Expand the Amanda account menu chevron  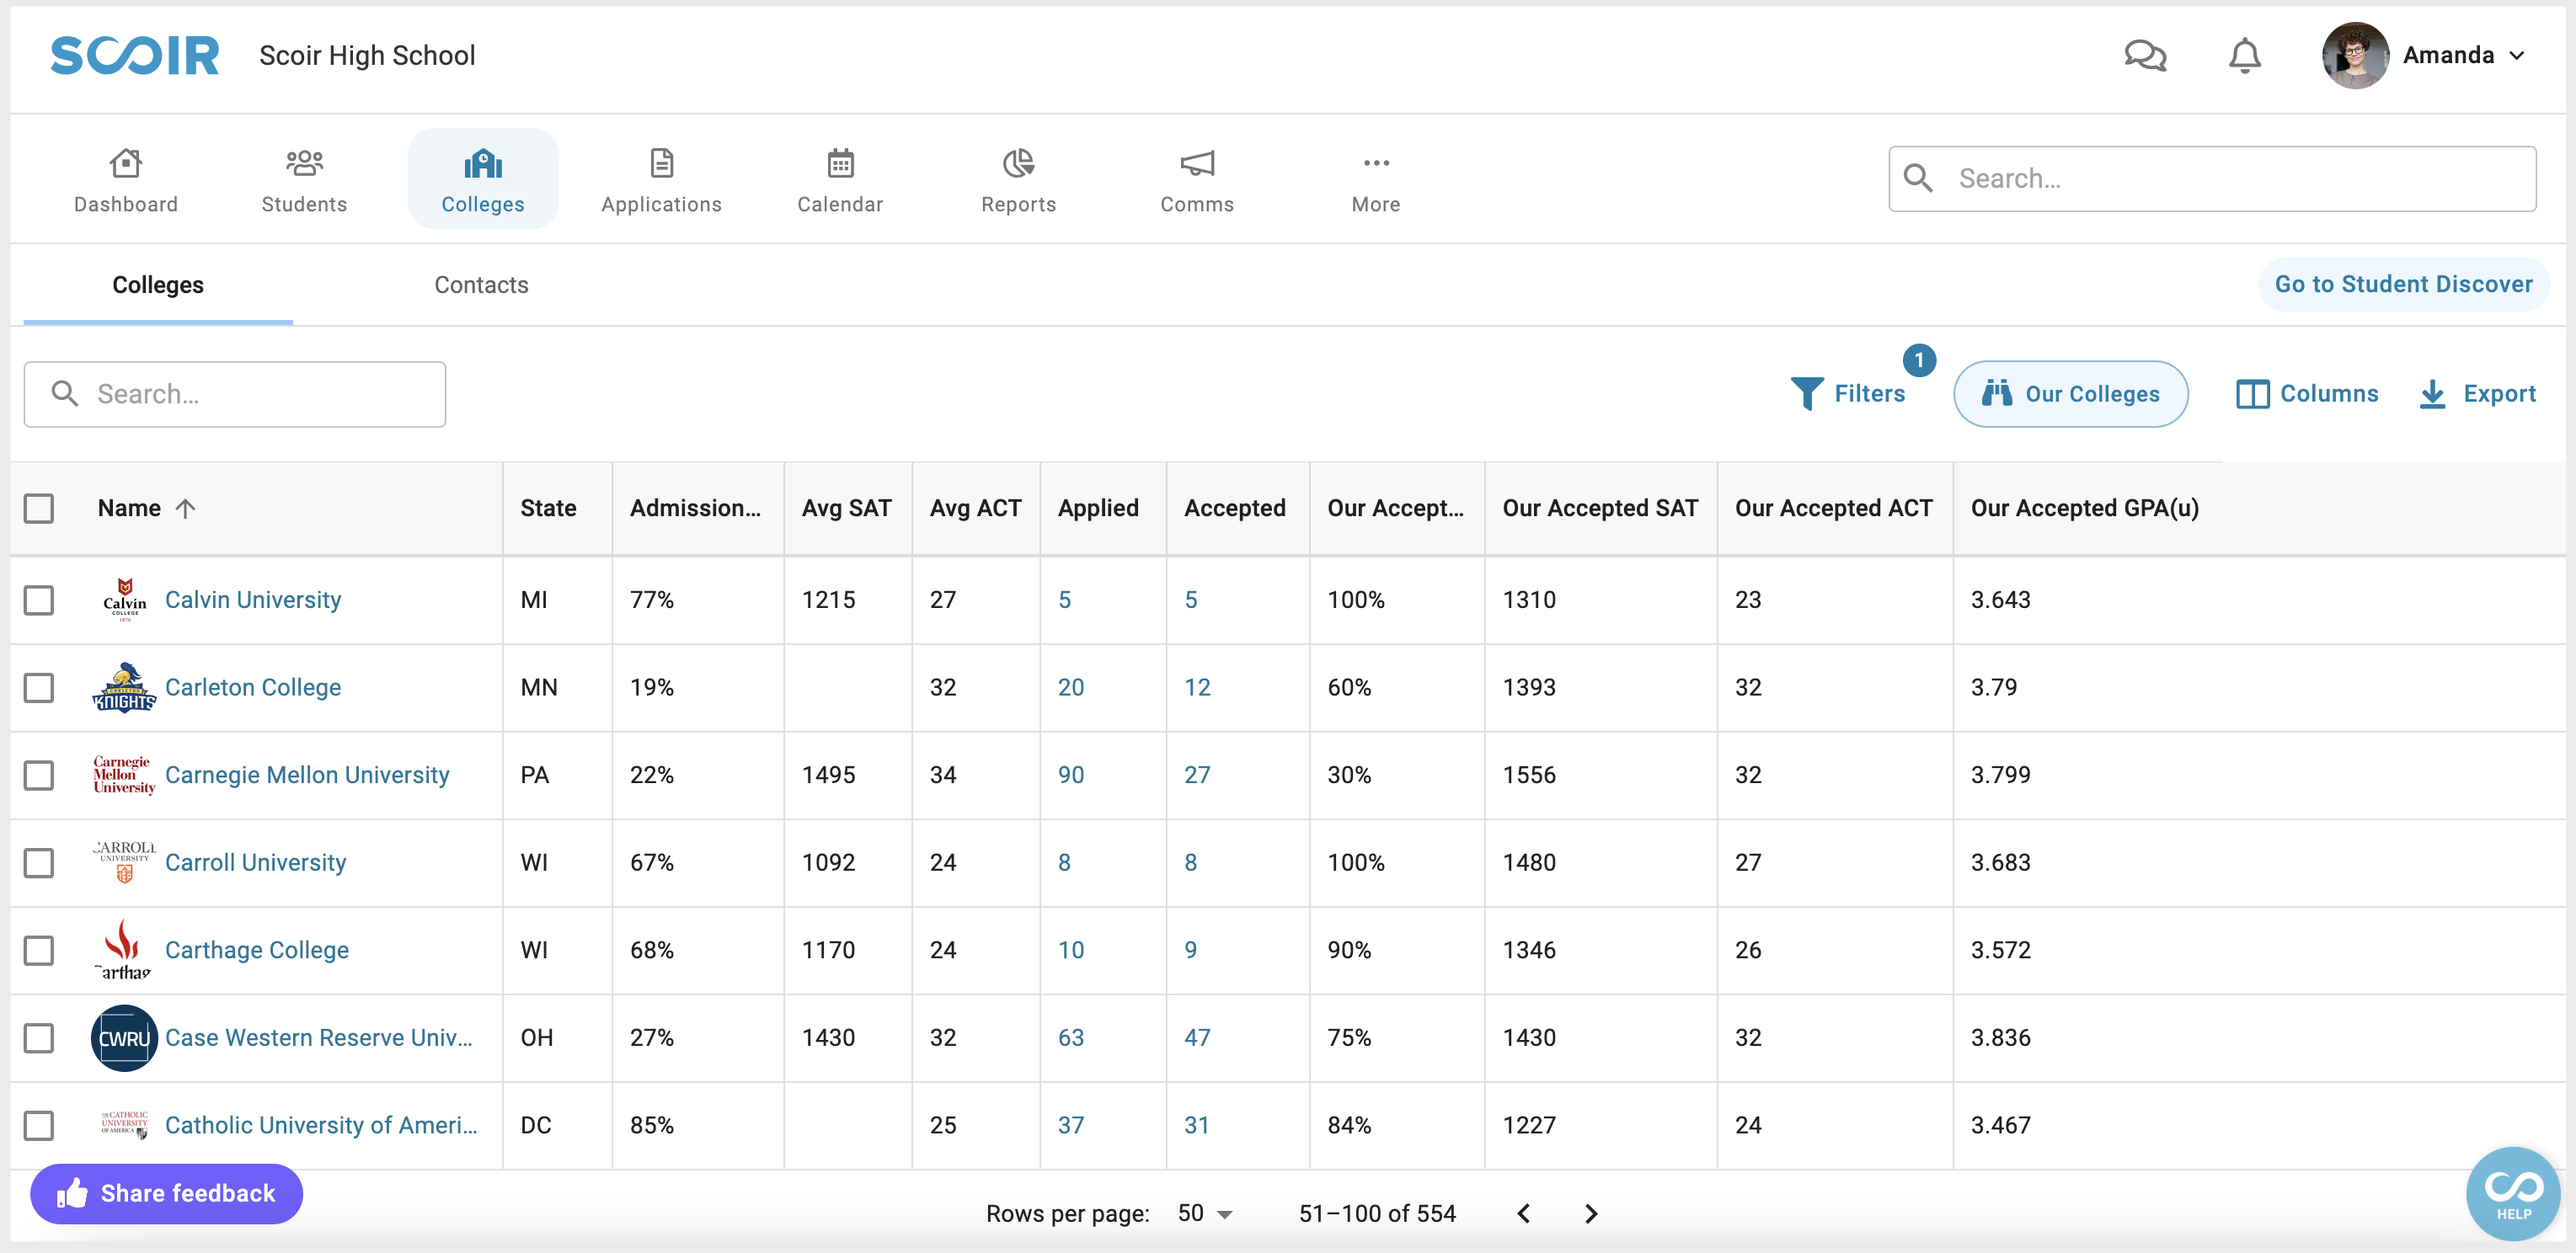tap(2517, 56)
